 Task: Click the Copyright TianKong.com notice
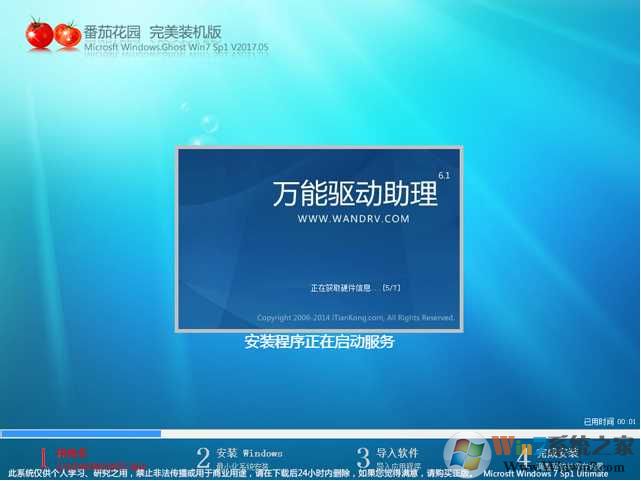click(355, 317)
